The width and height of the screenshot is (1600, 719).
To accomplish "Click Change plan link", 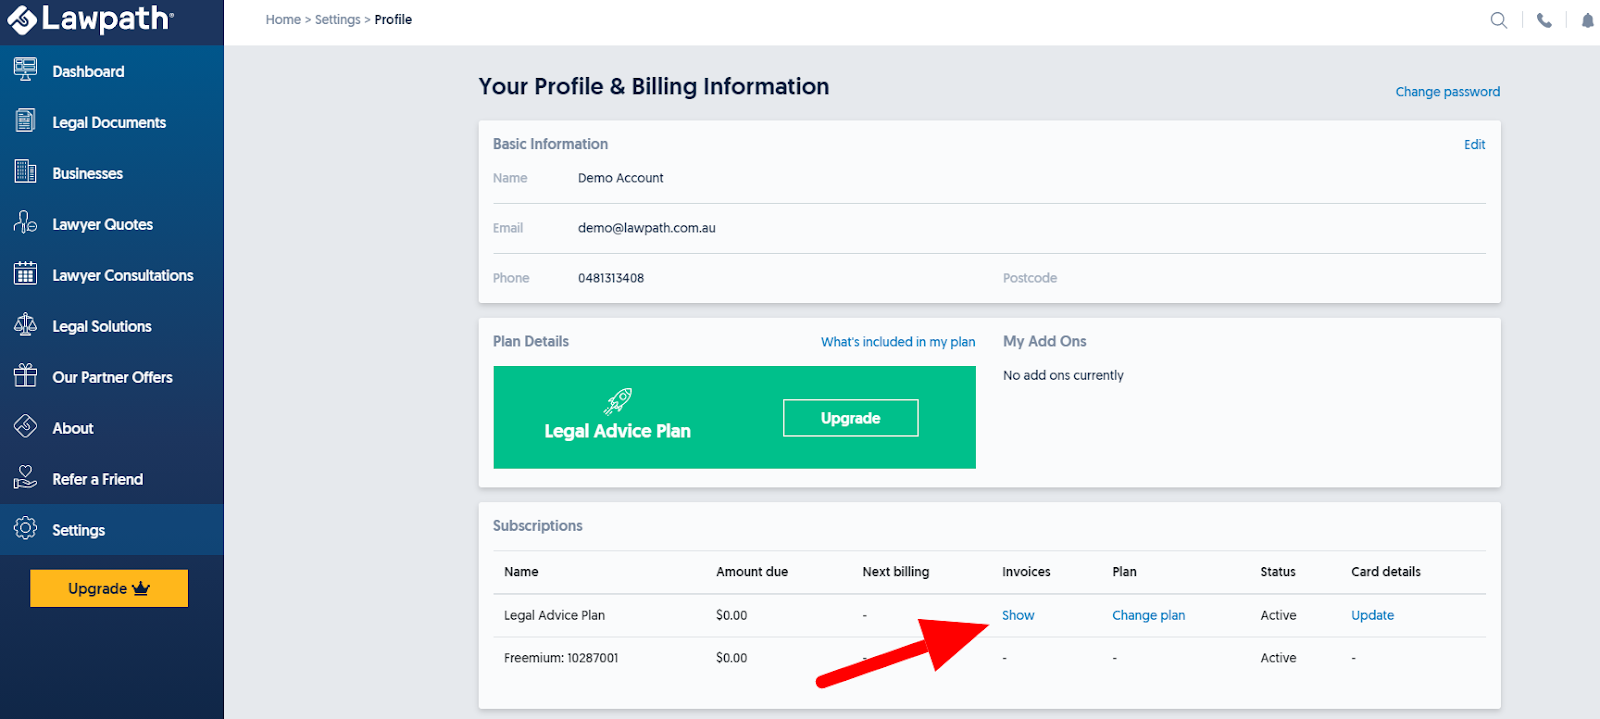I will [x=1148, y=615].
